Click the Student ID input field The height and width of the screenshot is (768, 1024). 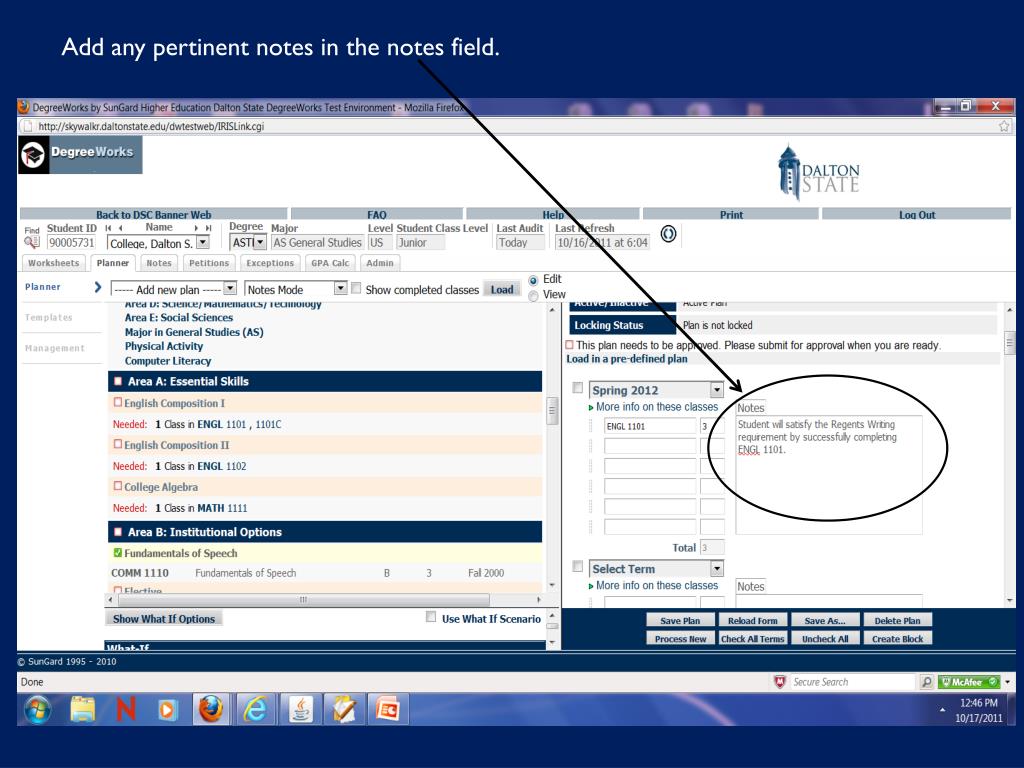pos(72,242)
